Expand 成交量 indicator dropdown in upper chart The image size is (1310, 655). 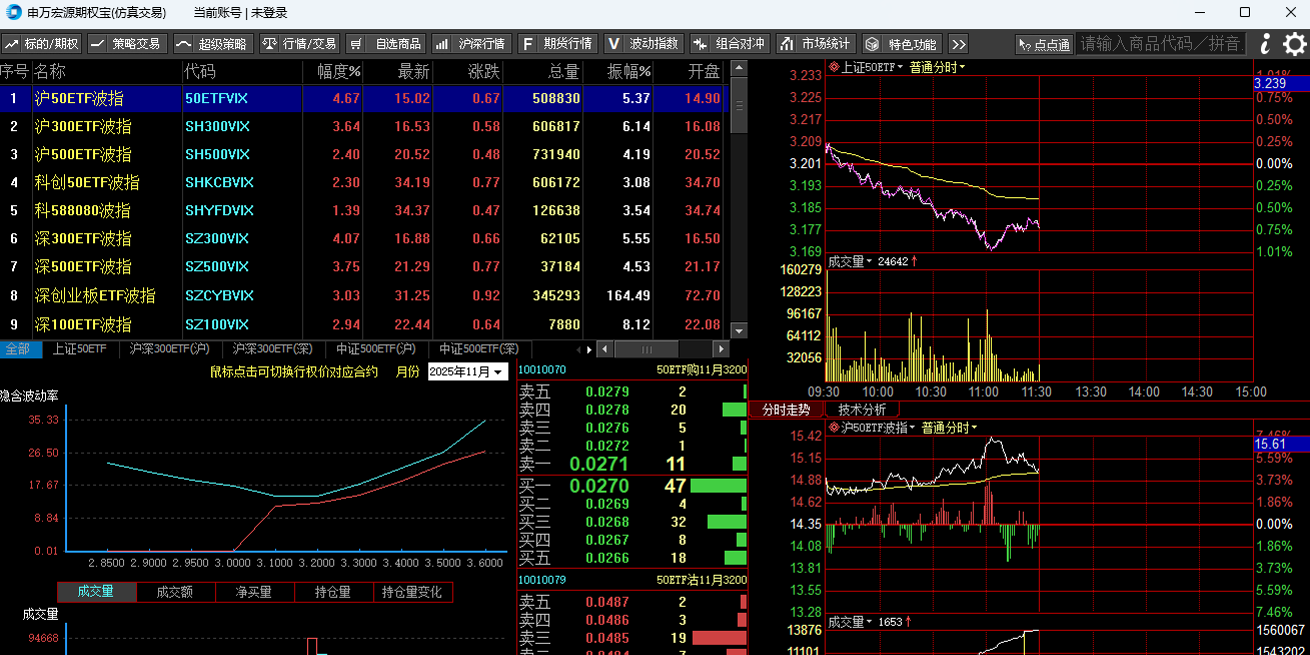[849, 261]
